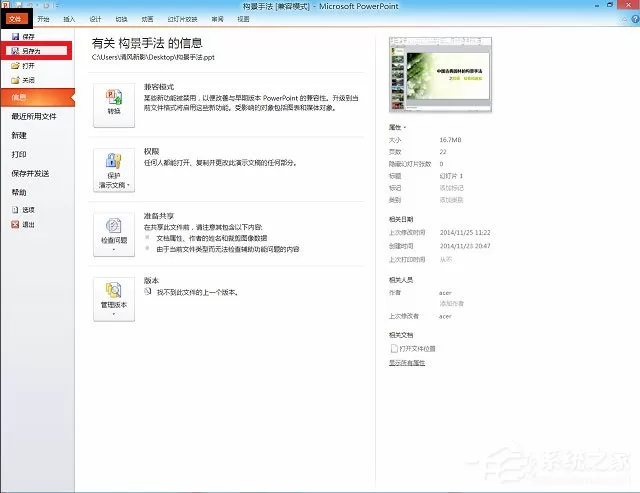Click the PowerPoint app icon in title bar
The image size is (640, 493).
[4, 4]
